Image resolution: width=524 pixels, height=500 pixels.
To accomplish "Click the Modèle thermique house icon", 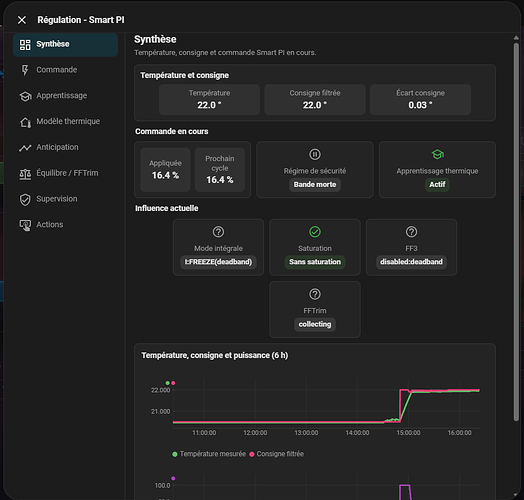I will pos(25,122).
